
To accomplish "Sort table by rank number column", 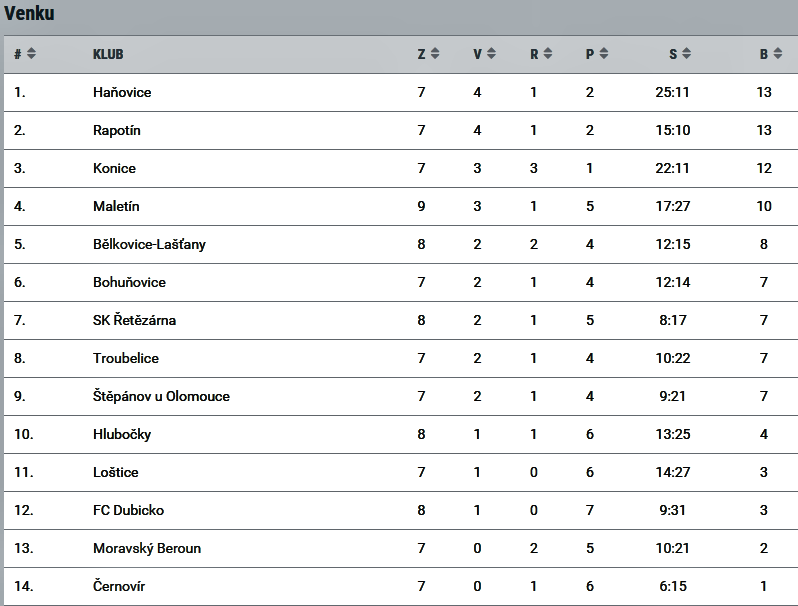I will pyautogui.click(x=31, y=53).
